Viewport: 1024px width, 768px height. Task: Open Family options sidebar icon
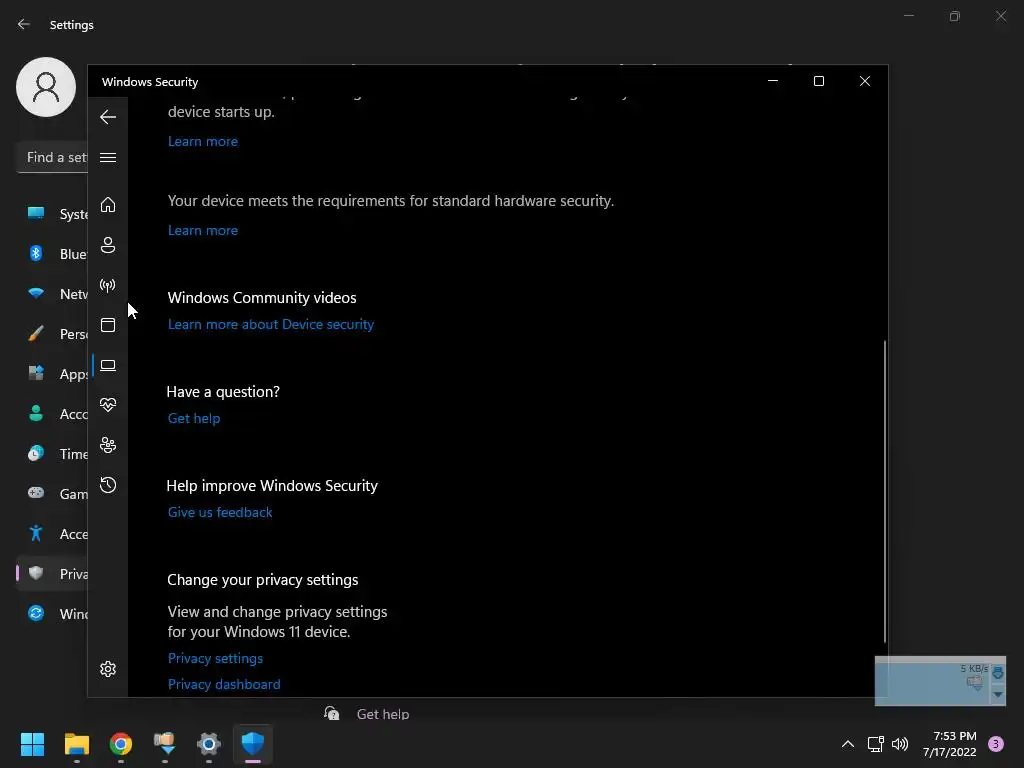(108, 445)
